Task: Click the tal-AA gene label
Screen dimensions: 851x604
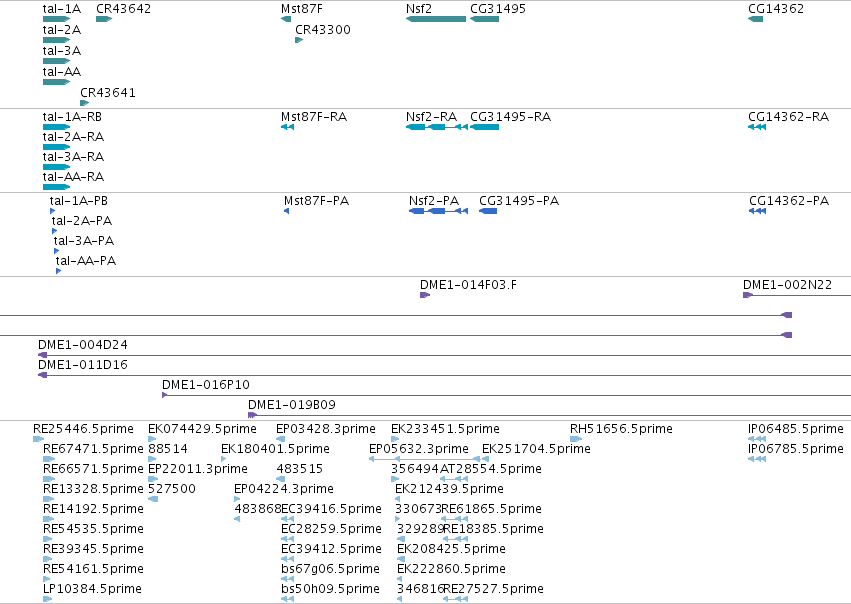Action: pyautogui.click(x=62, y=72)
